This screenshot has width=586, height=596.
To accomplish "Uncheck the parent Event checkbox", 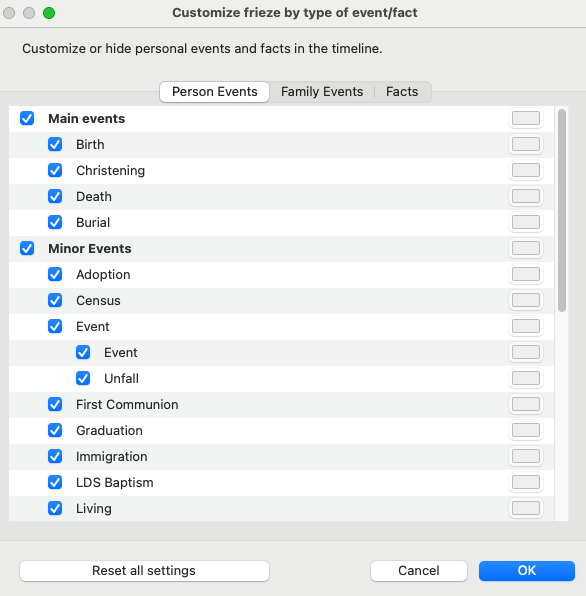I will (x=55, y=326).
